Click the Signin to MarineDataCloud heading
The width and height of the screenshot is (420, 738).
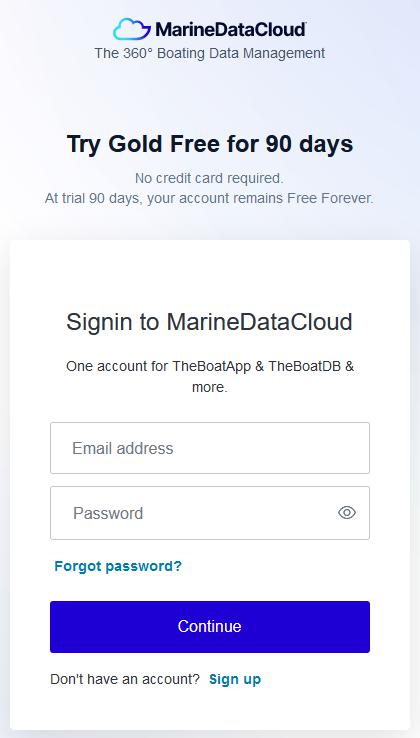tap(210, 322)
